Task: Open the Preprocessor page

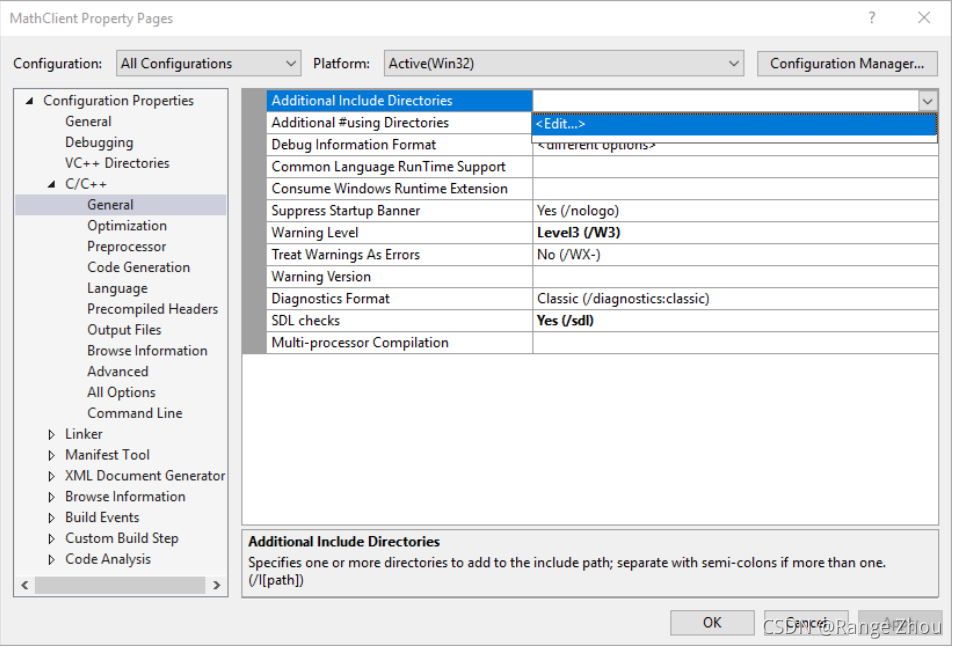Action: [126, 247]
